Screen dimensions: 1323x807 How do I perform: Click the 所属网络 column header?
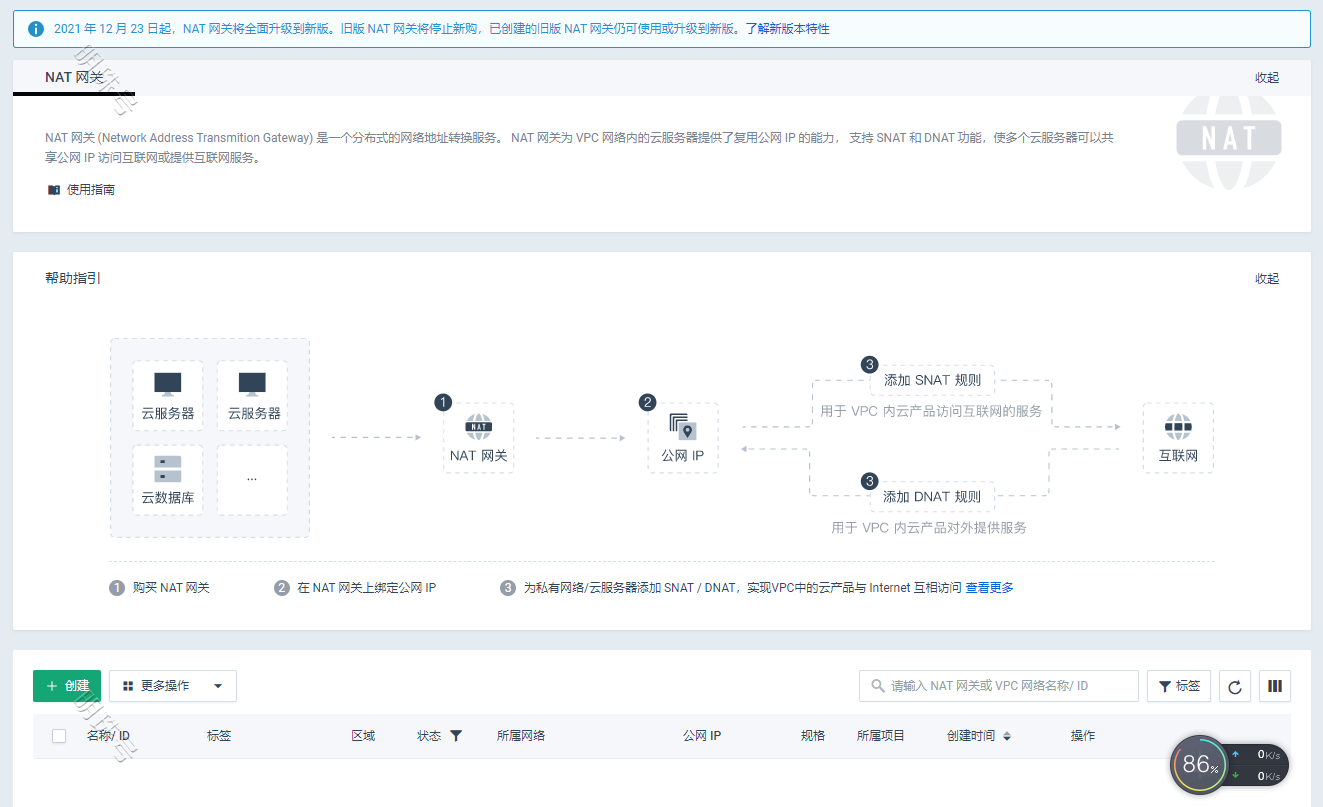521,736
